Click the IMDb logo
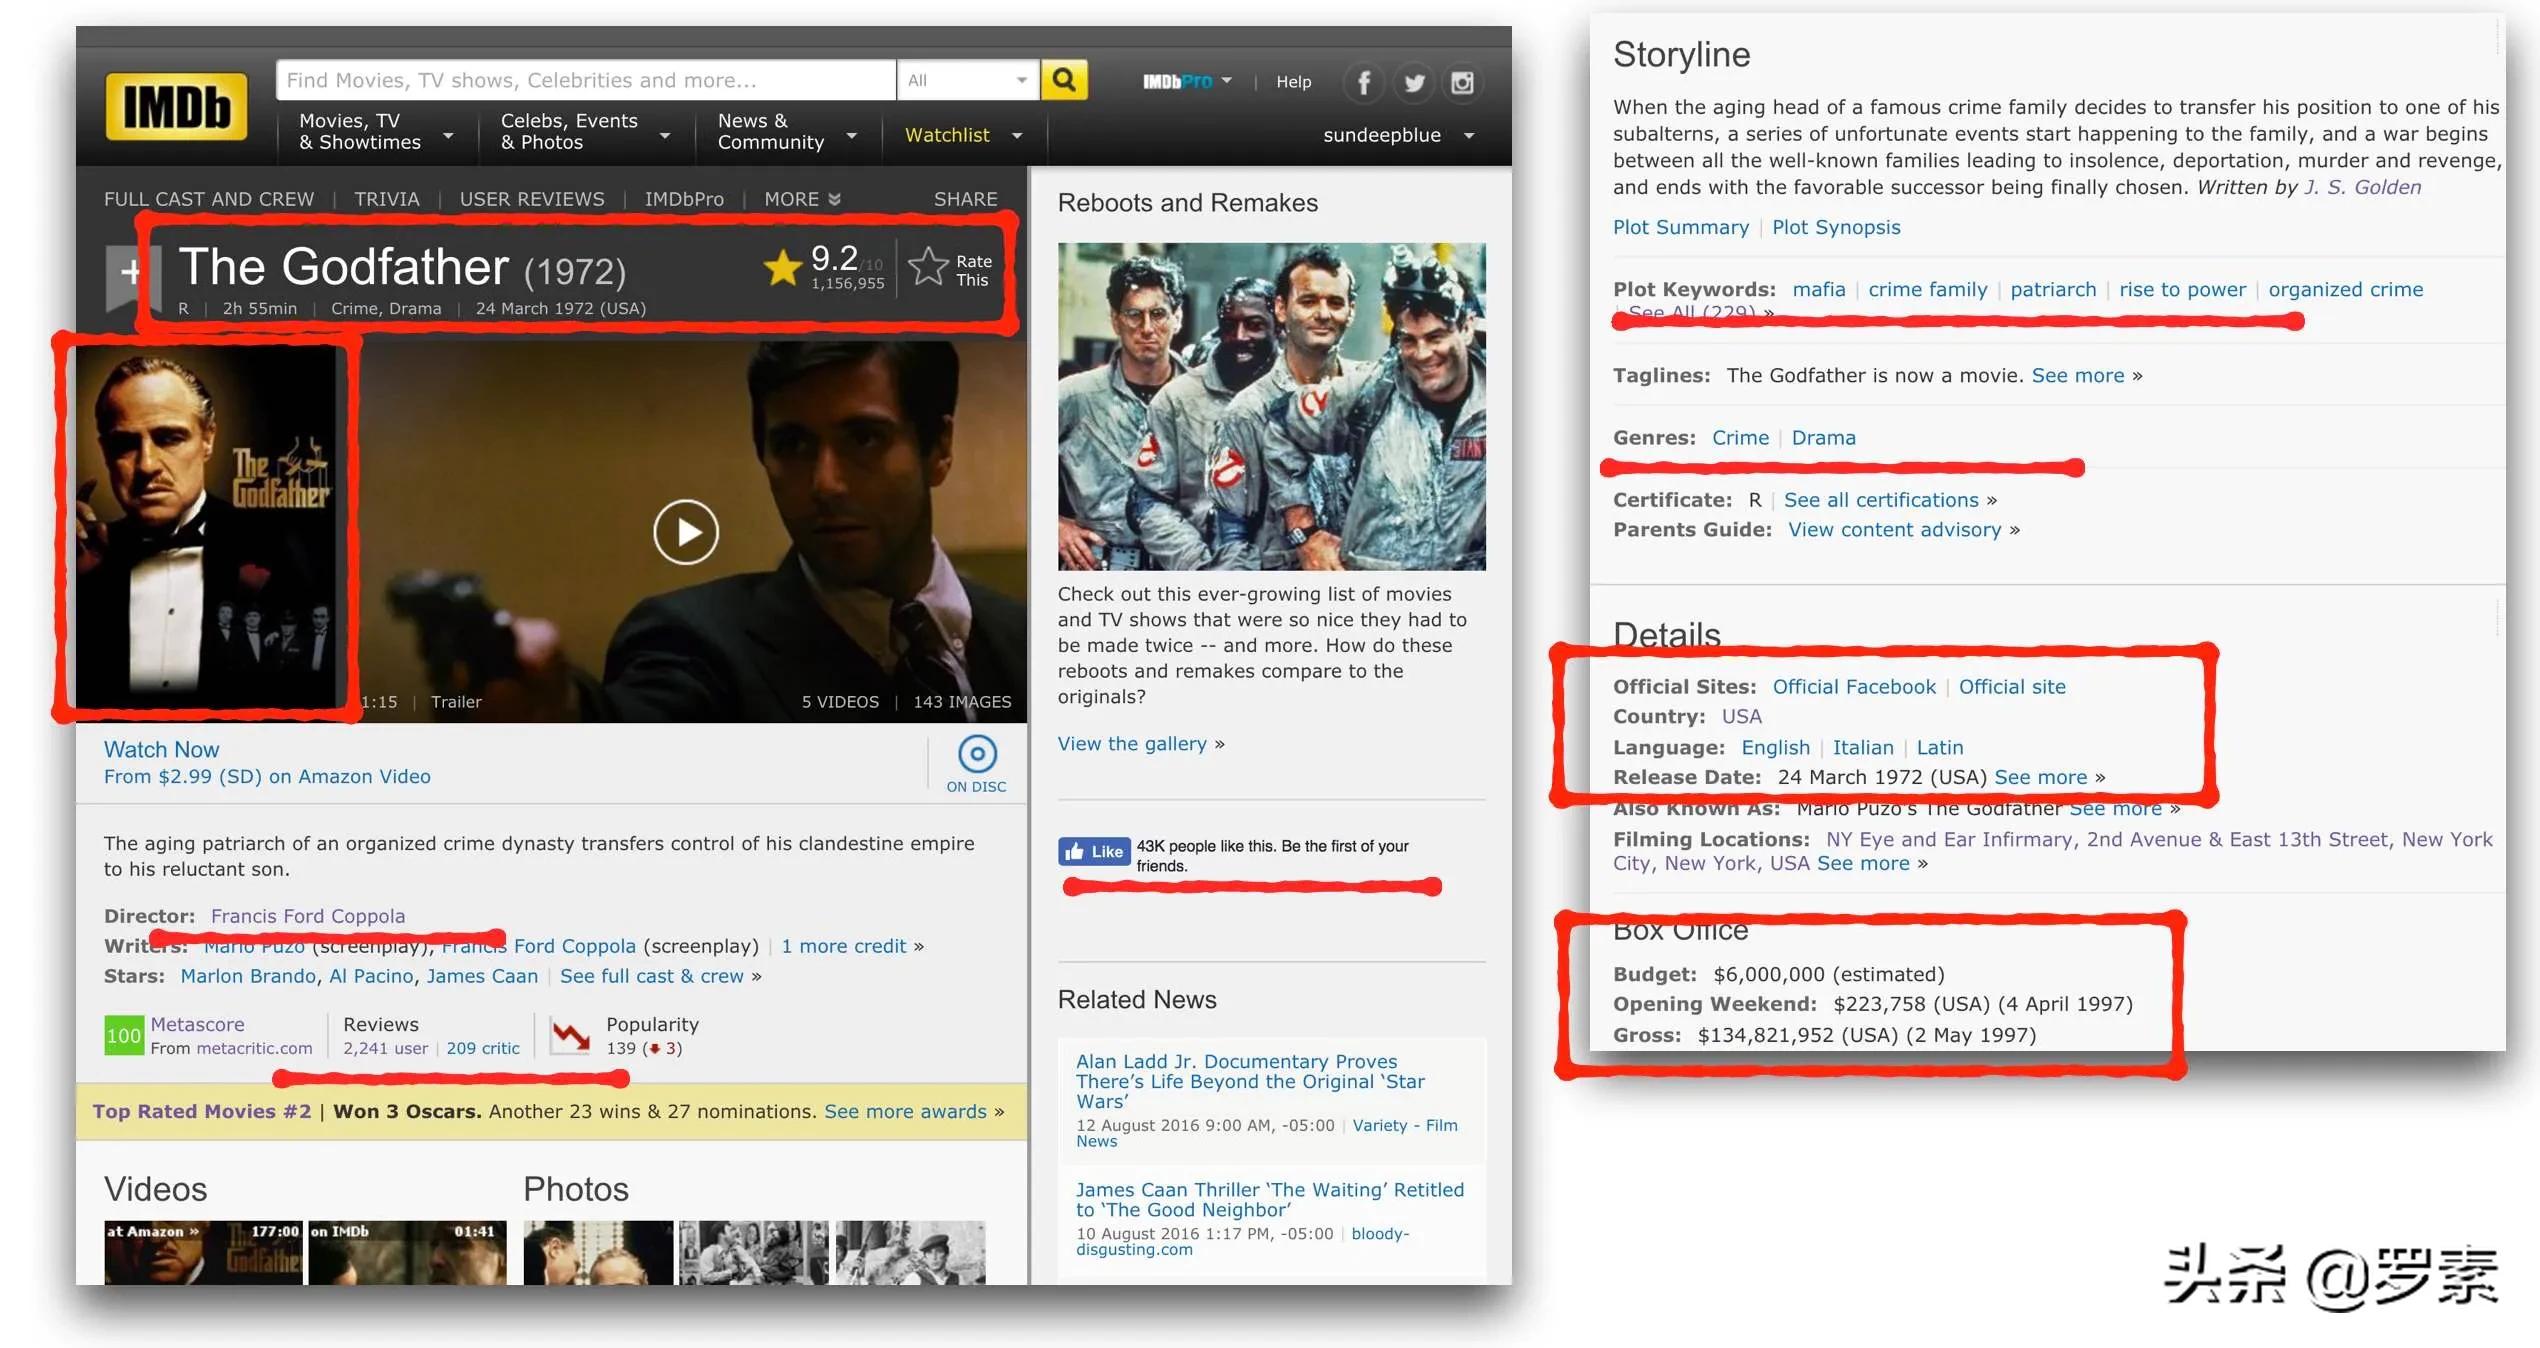Viewport: 2540px width, 1348px height. (176, 106)
